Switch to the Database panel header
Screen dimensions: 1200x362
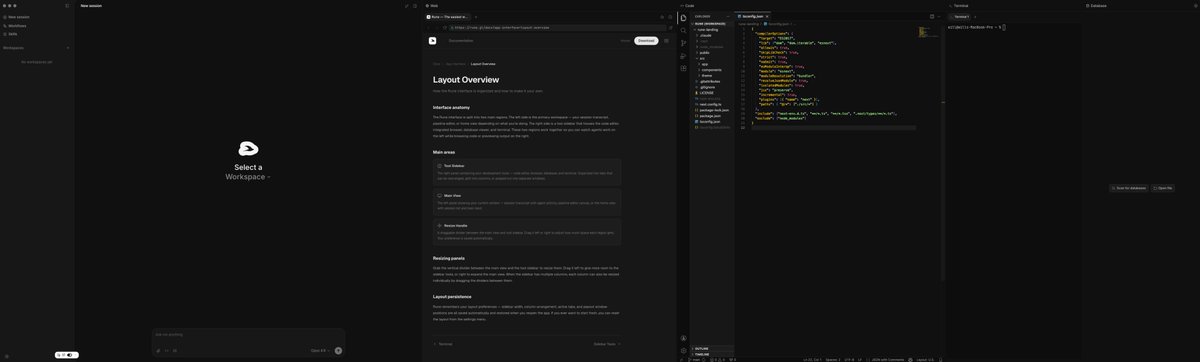(x=1096, y=5)
